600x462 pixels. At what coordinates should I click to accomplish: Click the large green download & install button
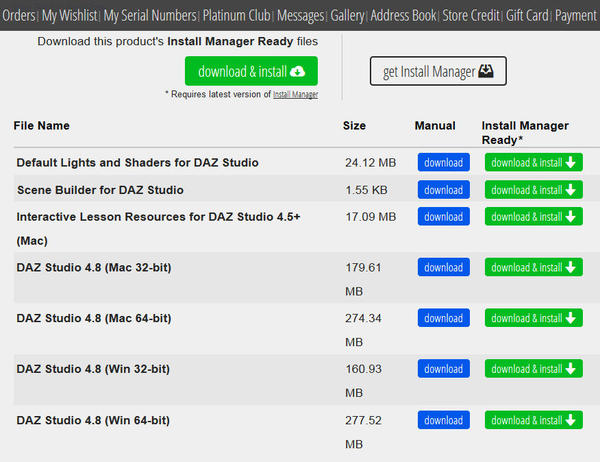(251, 71)
